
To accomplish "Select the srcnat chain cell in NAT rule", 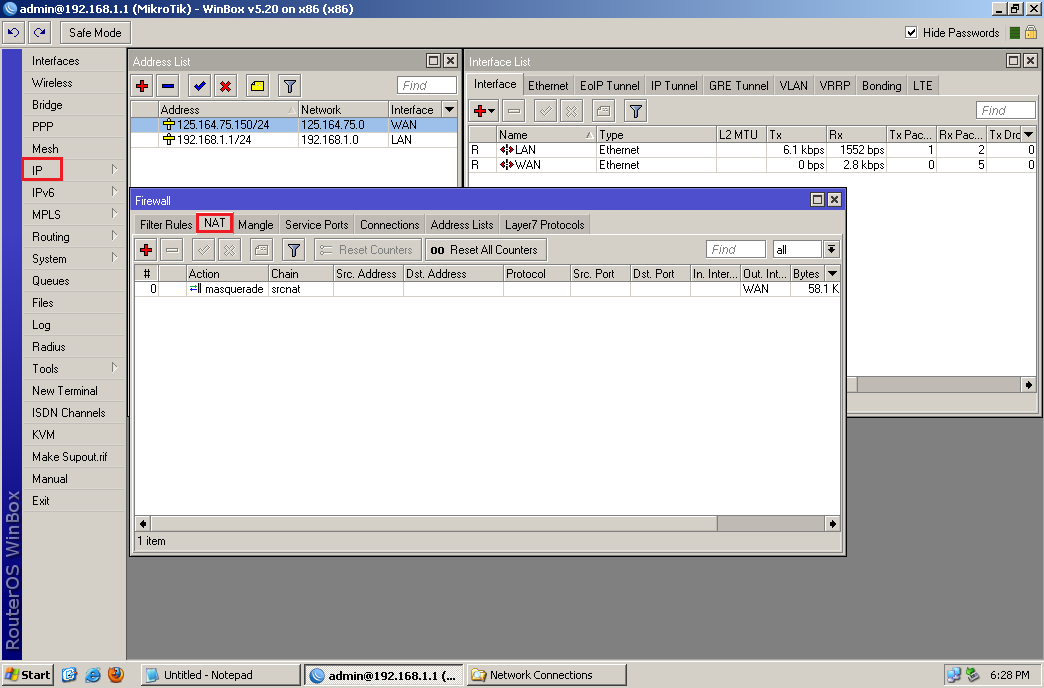I will coord(300,289).
